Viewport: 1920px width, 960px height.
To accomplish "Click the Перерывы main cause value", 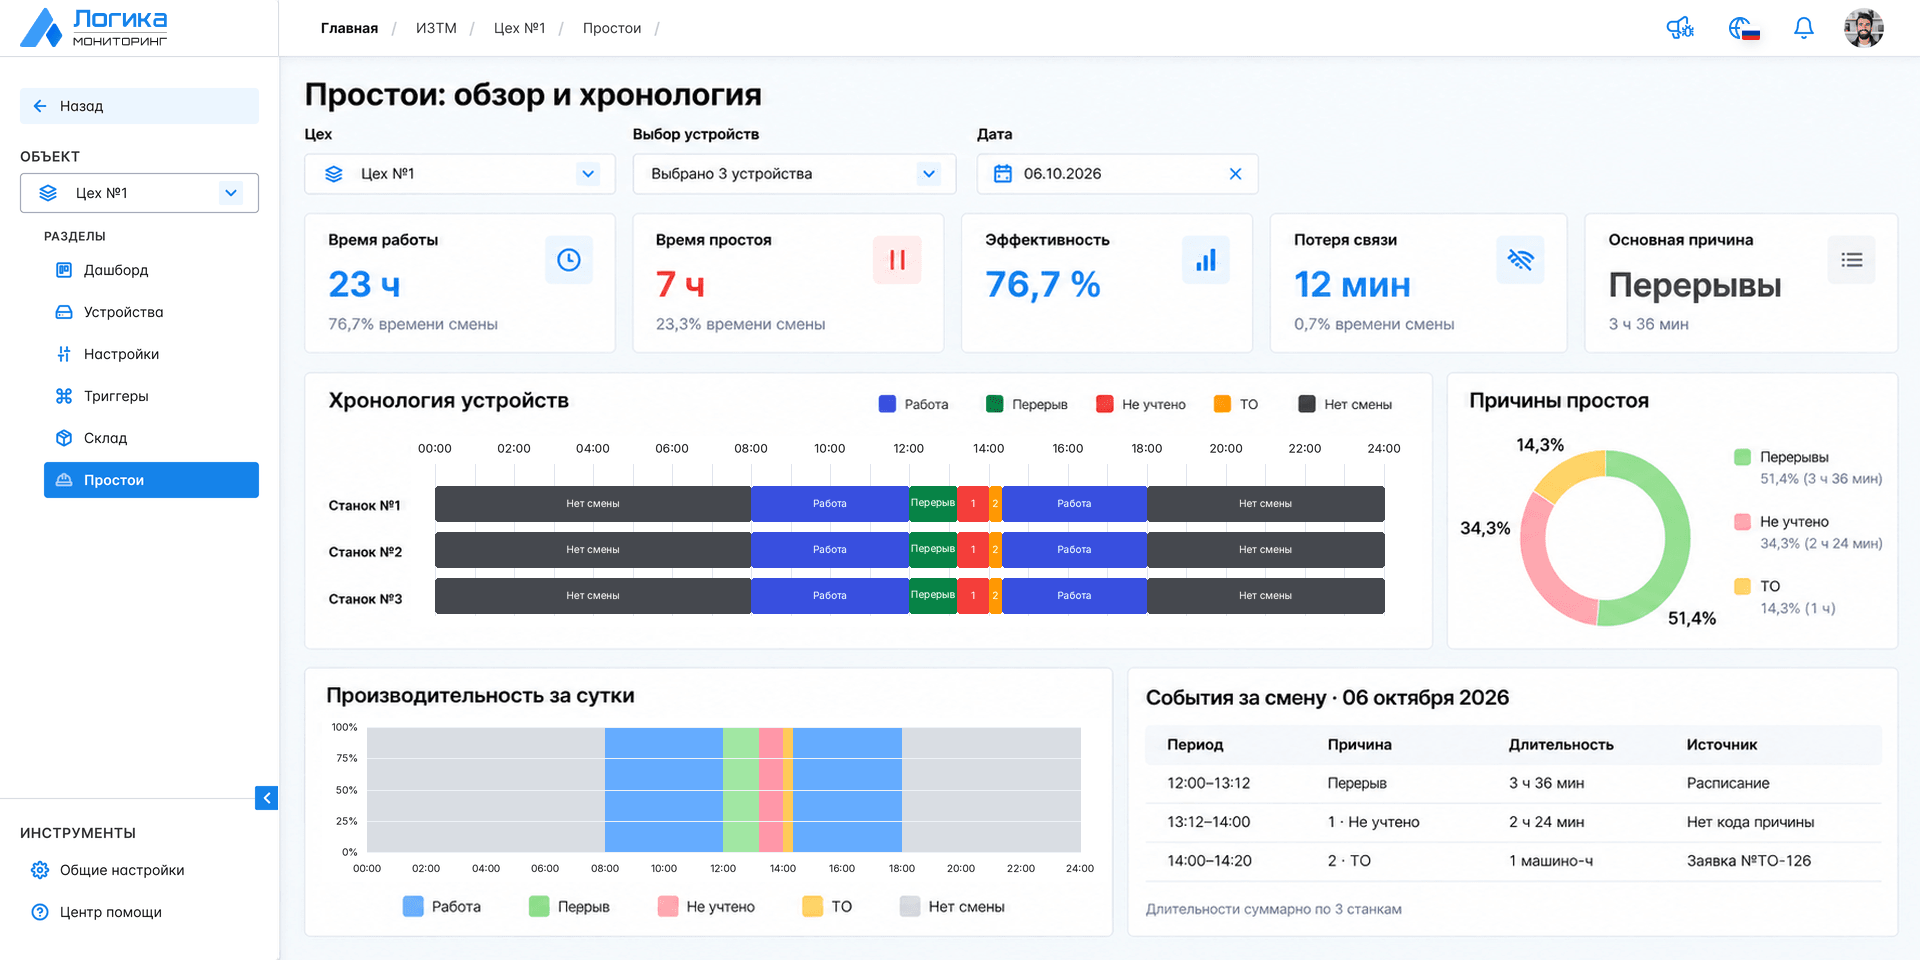I will 1695,286.
